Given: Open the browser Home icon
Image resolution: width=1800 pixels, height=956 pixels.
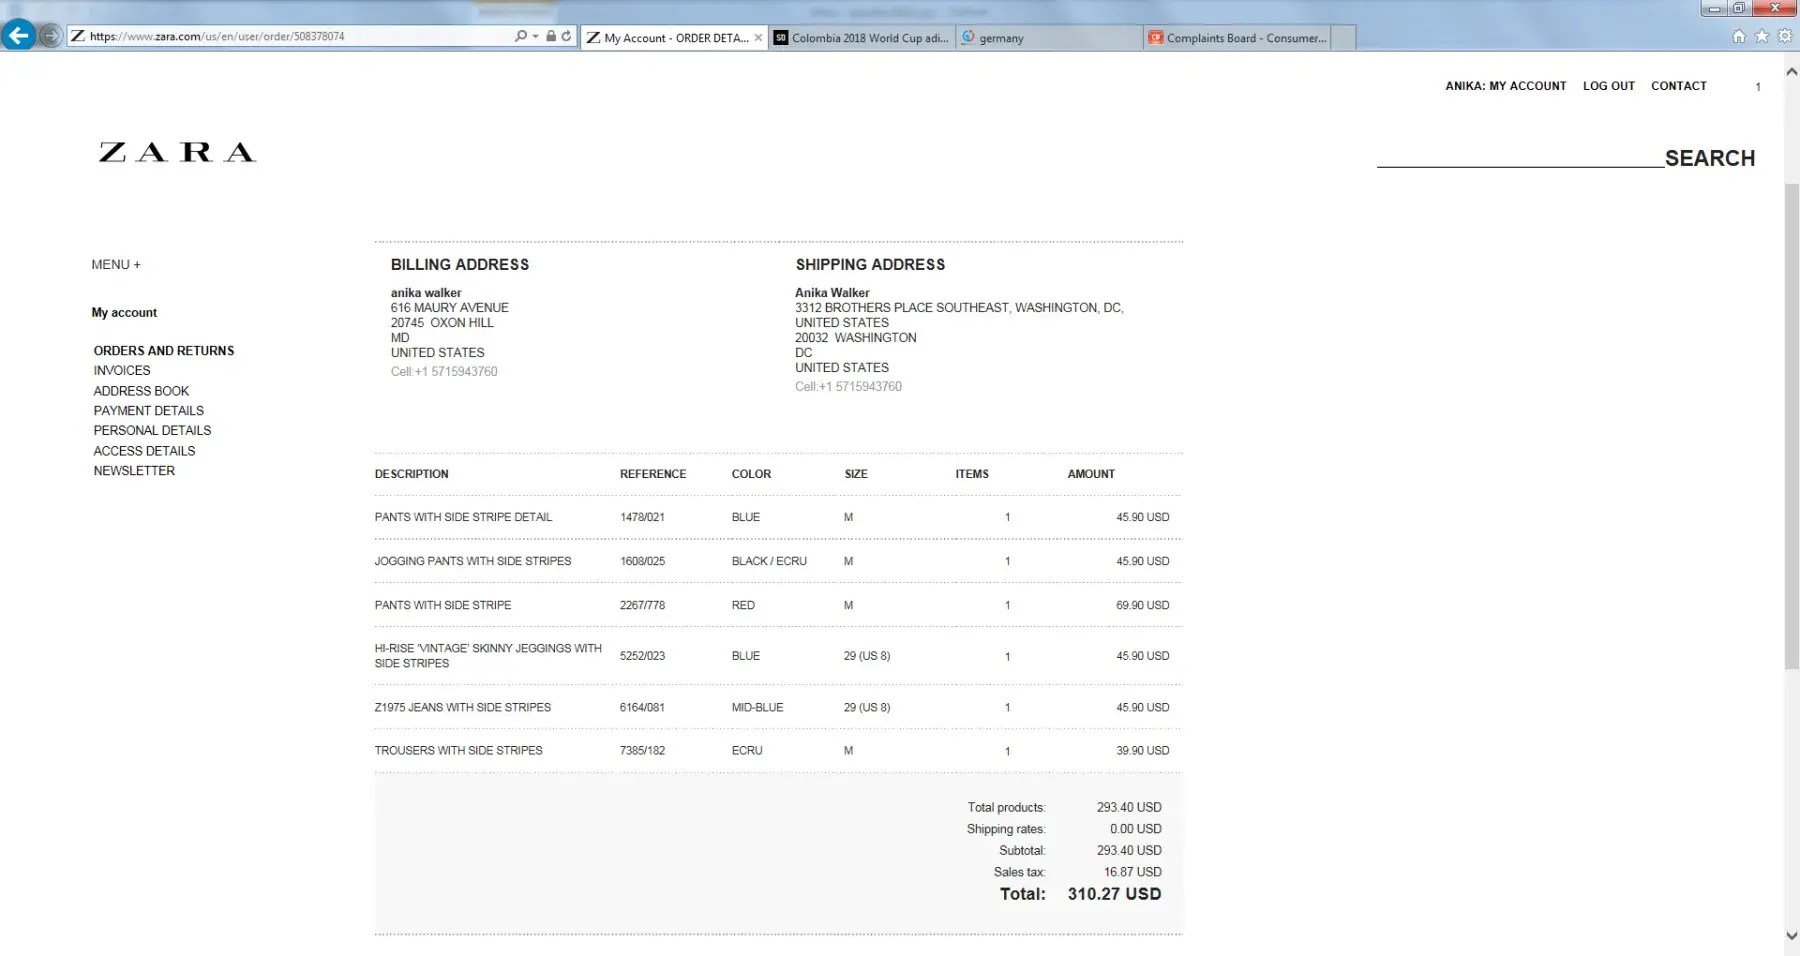Looking at the screenshot, I should (x=1738, y=36).
